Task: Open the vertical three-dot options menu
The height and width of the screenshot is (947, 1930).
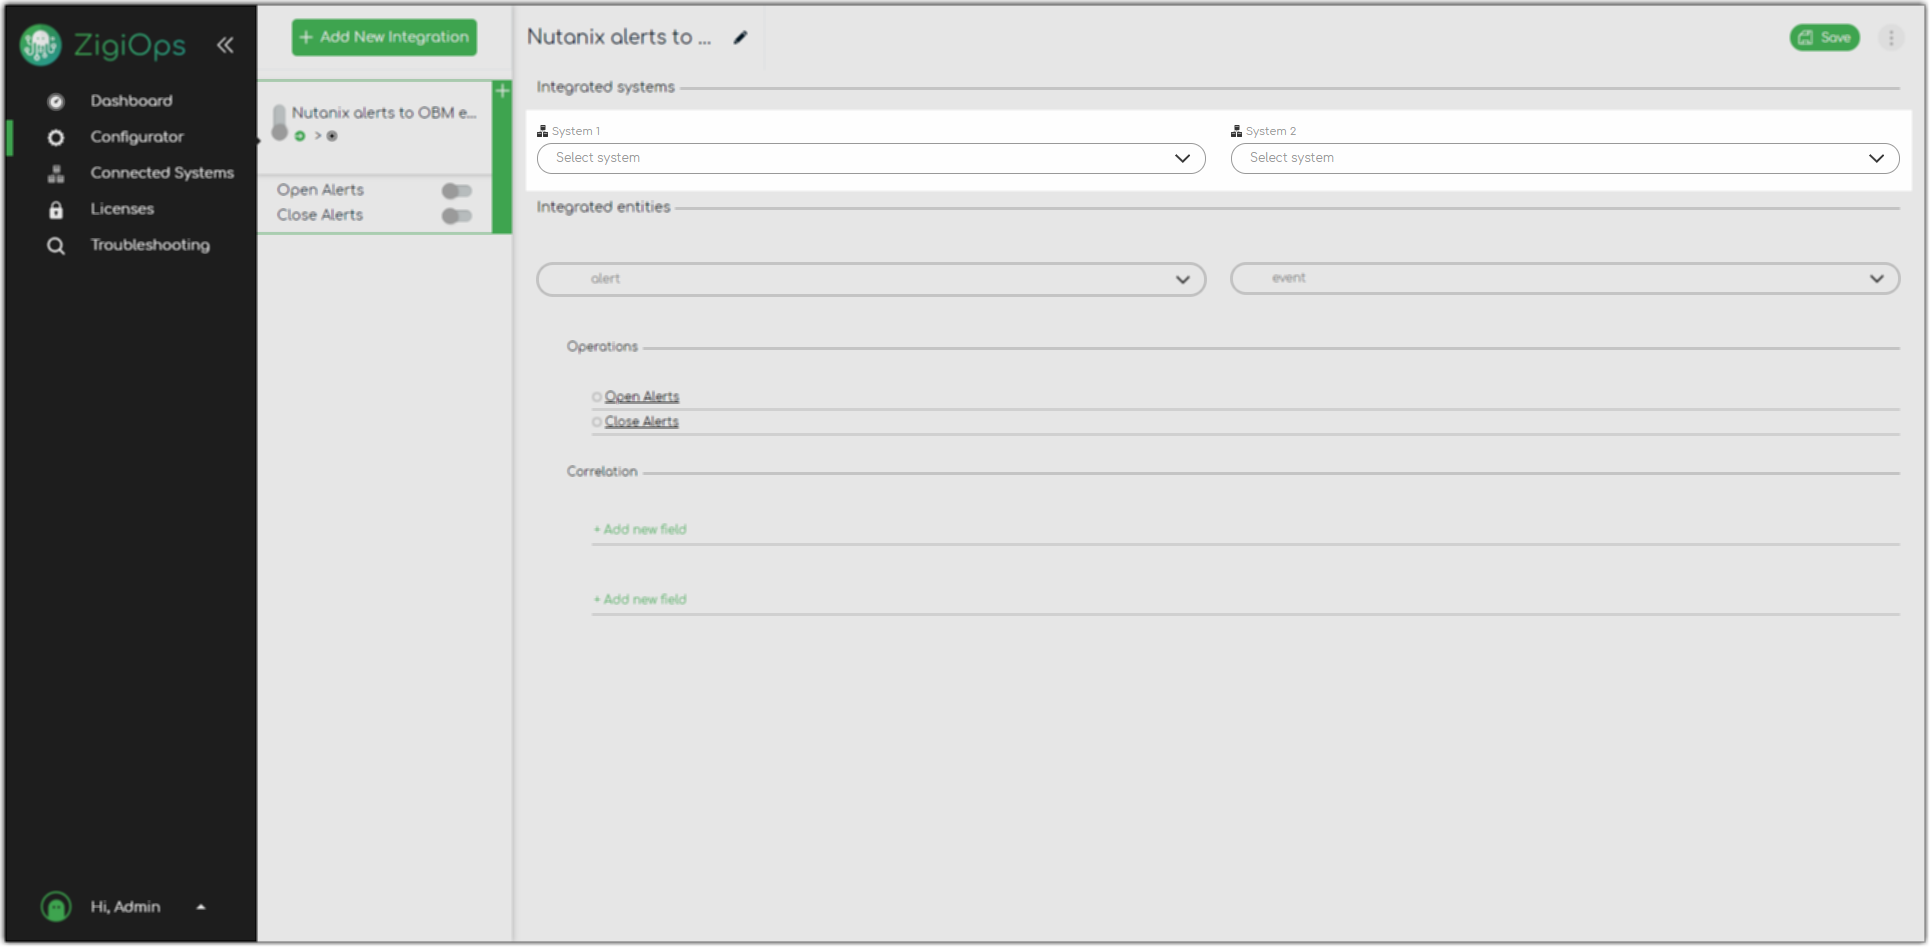Action: click(x=1891, y=38)
